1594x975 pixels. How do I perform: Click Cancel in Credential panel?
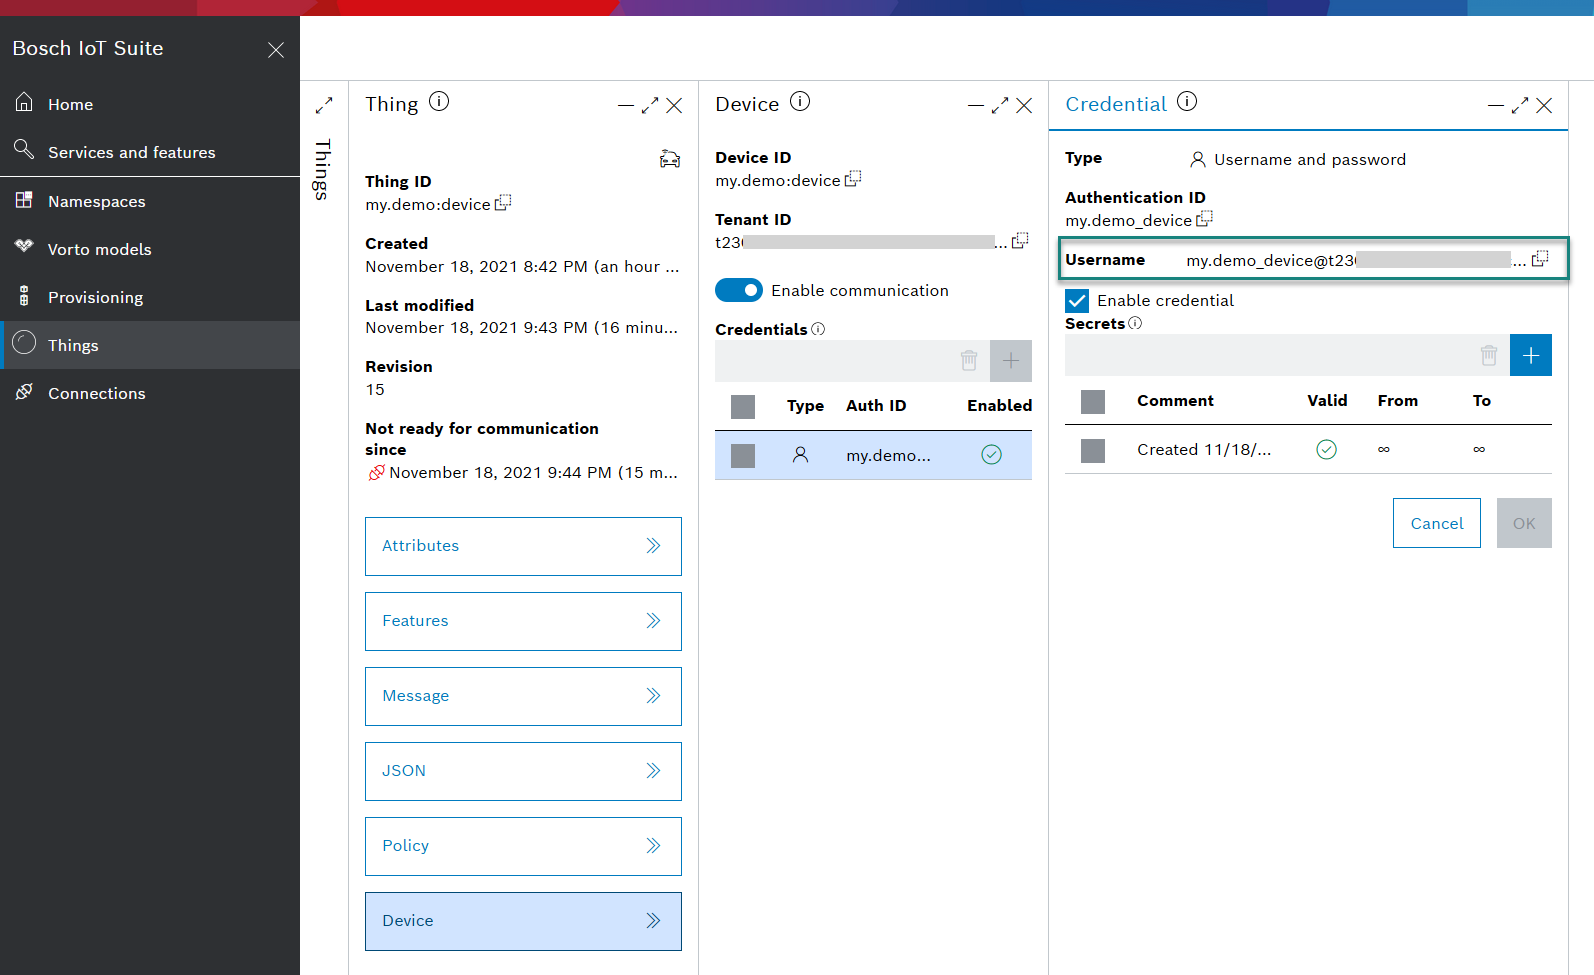(x=1437, y=523)
